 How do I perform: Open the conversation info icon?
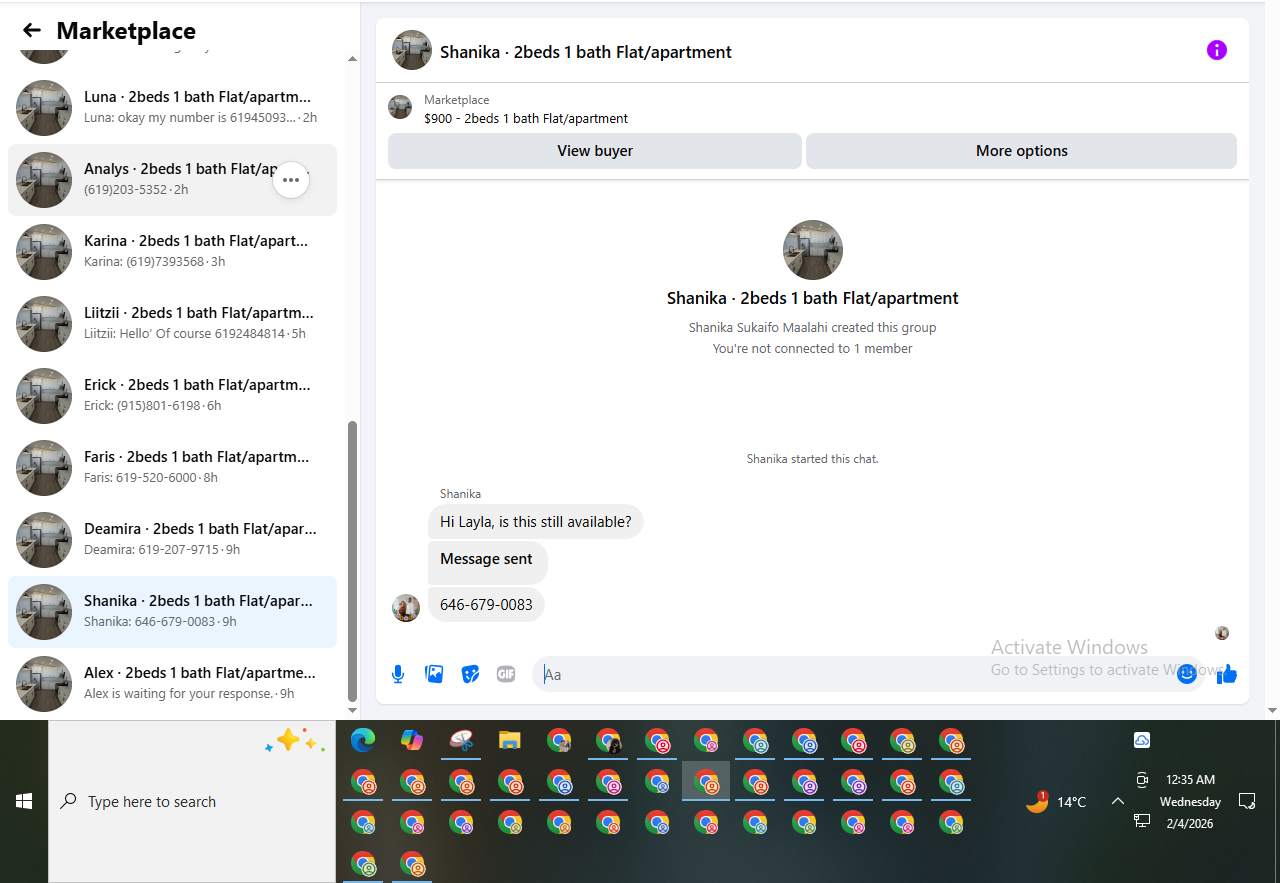click(x=1217, y=50)
